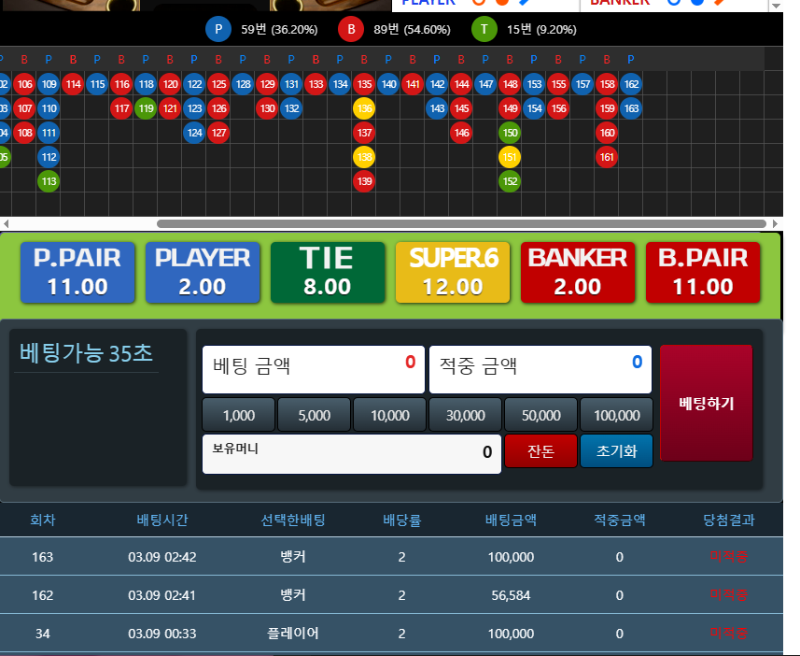
Task: Click the red roadmap bead 146
Action: coord(461,133)
